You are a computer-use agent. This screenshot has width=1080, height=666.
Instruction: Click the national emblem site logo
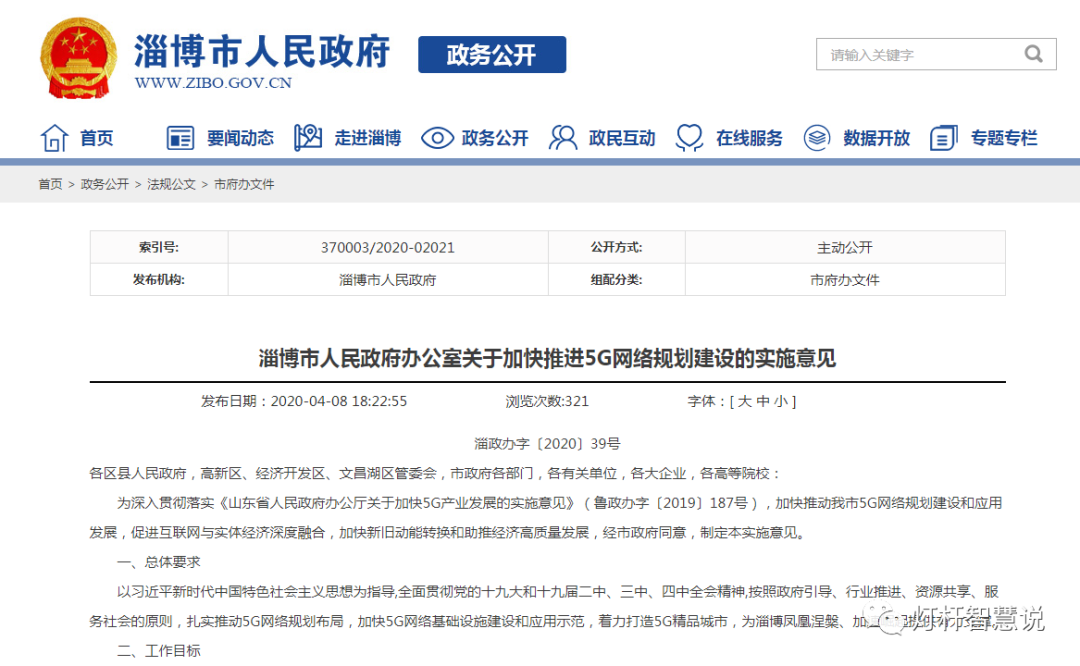click(x=78, y=55)
